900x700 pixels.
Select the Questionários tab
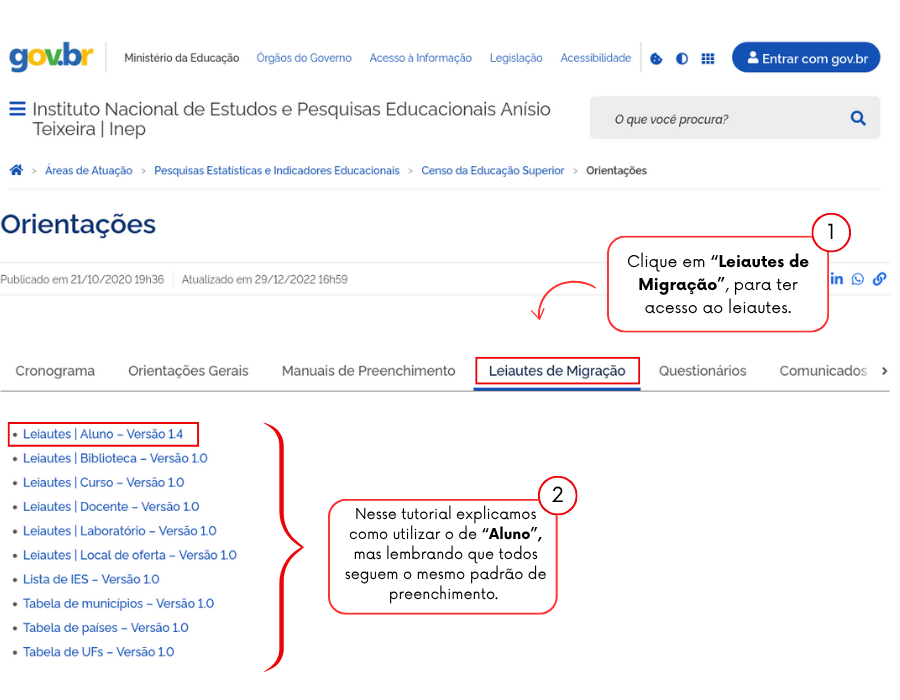[x=702, y=371]
